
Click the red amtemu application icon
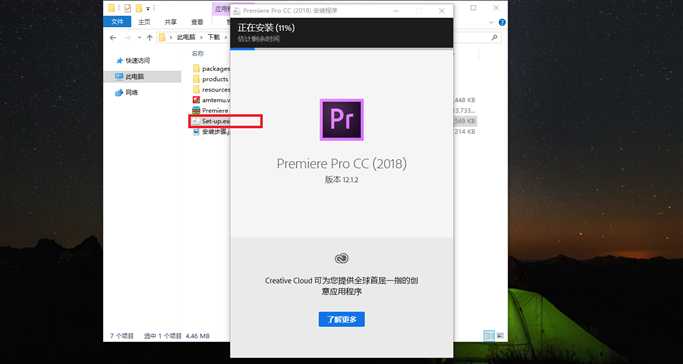(x=196, y=100)
